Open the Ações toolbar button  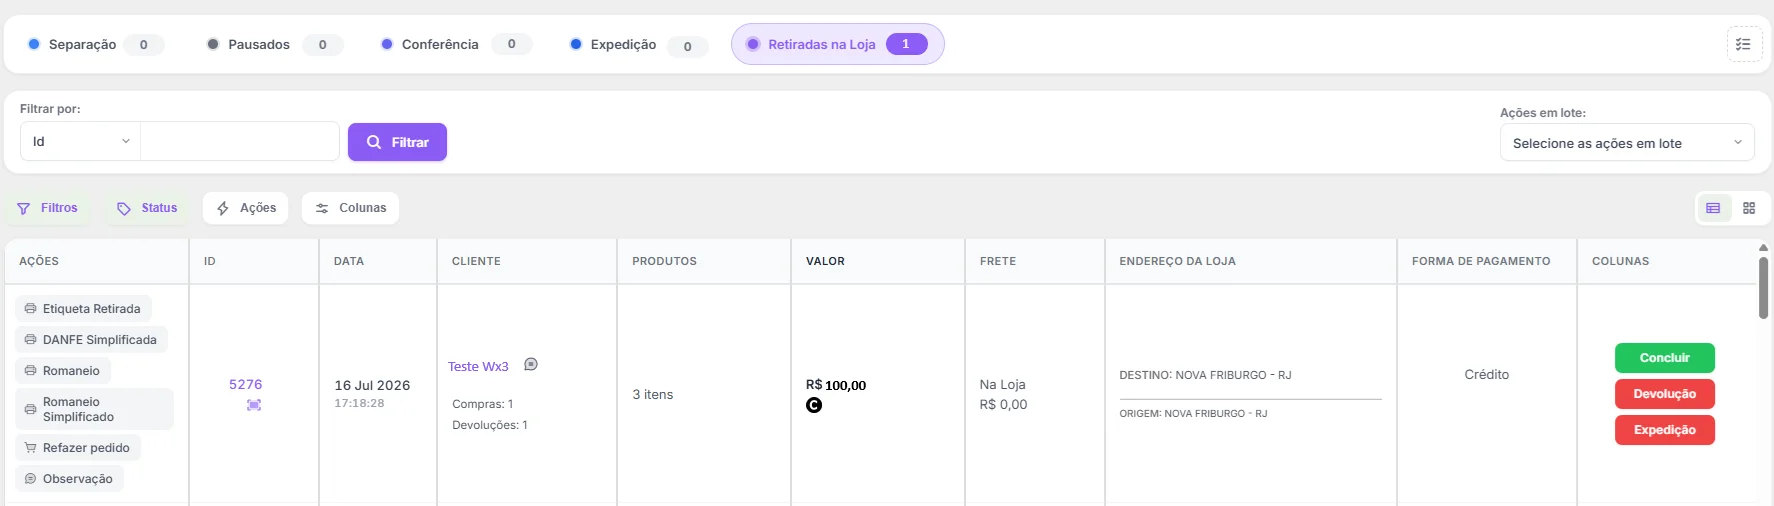(x=246, y=208)
